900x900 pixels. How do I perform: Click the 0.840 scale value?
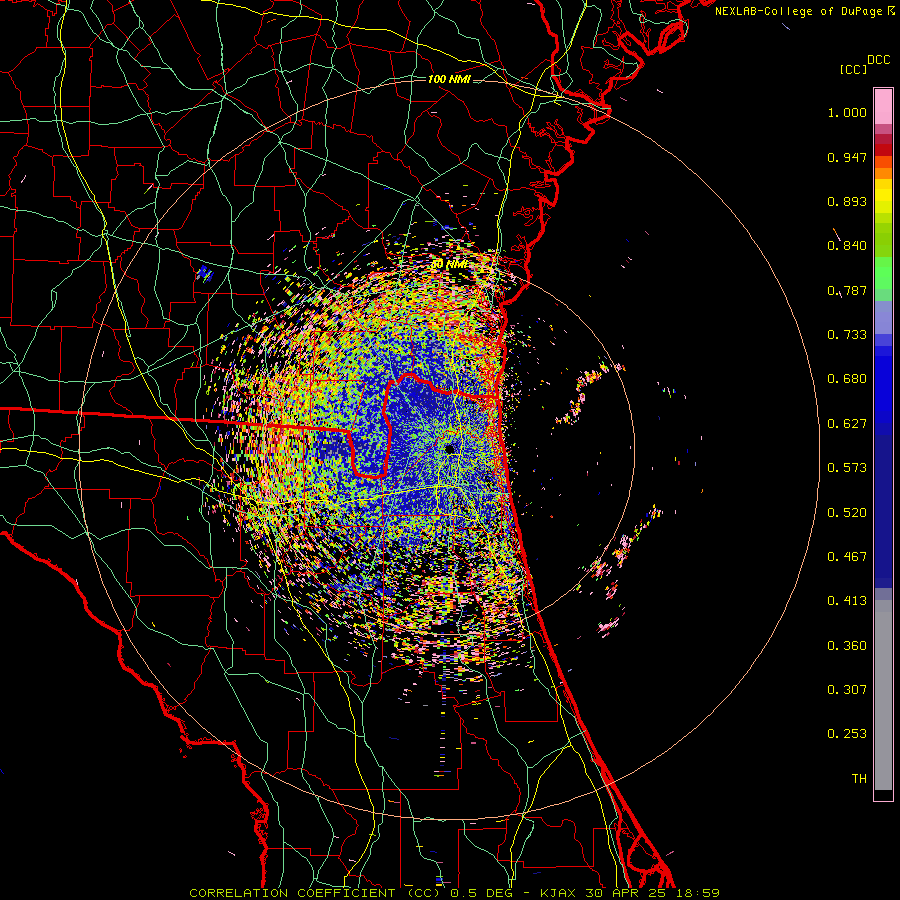pyautogui.click(x=847, y=246)
